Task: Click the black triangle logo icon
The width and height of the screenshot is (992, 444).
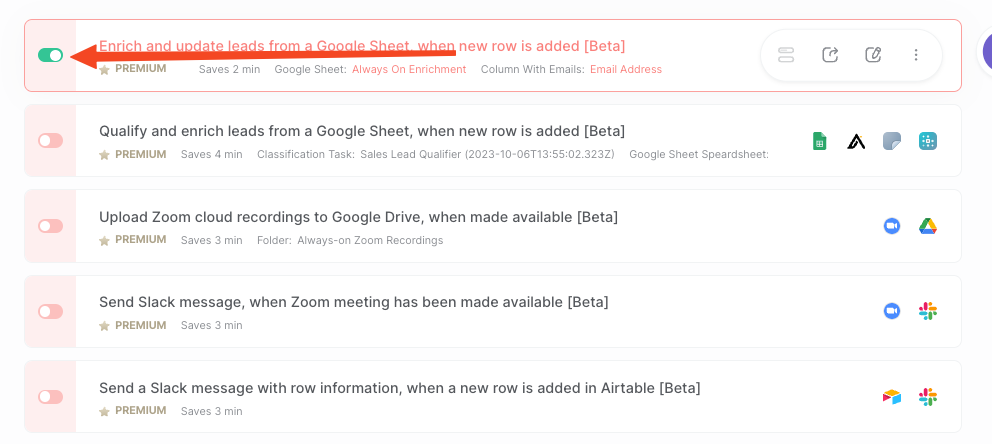Action: click(856, 141)
